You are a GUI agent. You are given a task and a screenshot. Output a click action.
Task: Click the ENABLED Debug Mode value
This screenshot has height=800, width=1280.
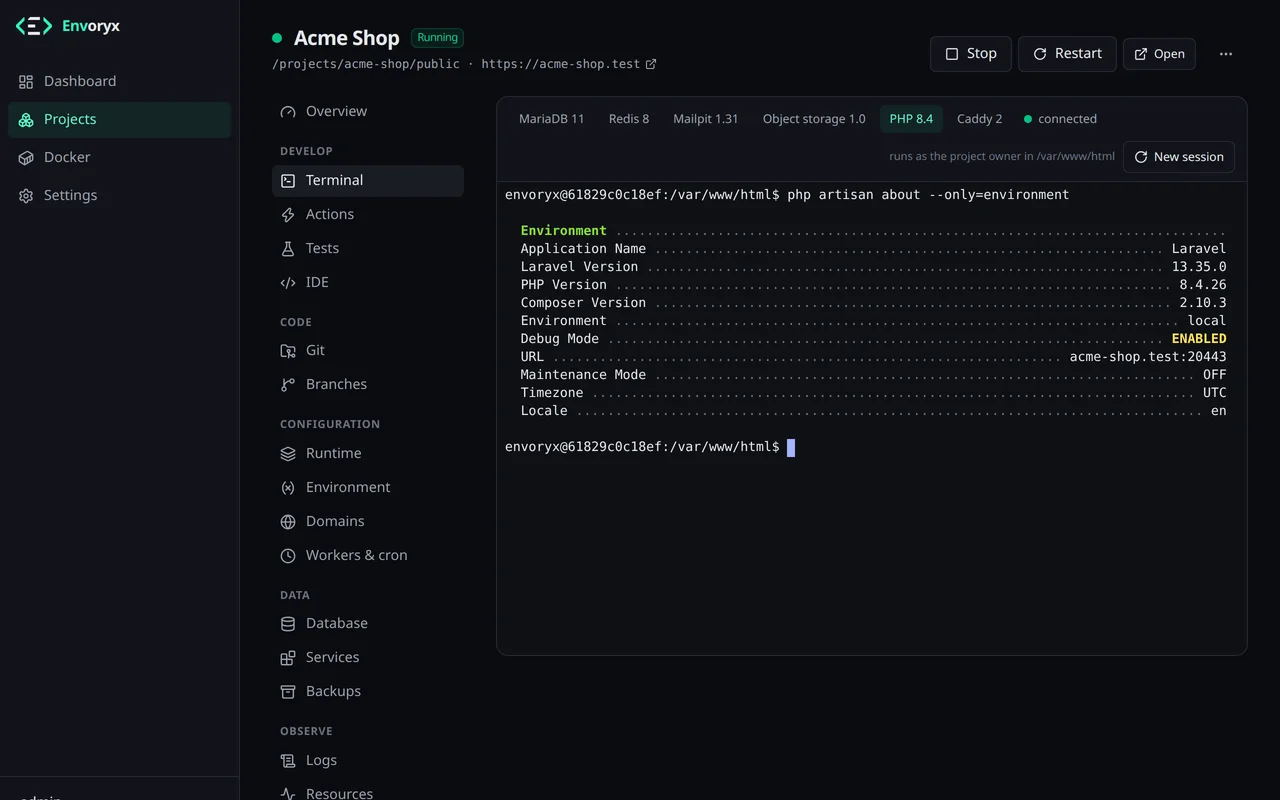(x=1199, y=339)
